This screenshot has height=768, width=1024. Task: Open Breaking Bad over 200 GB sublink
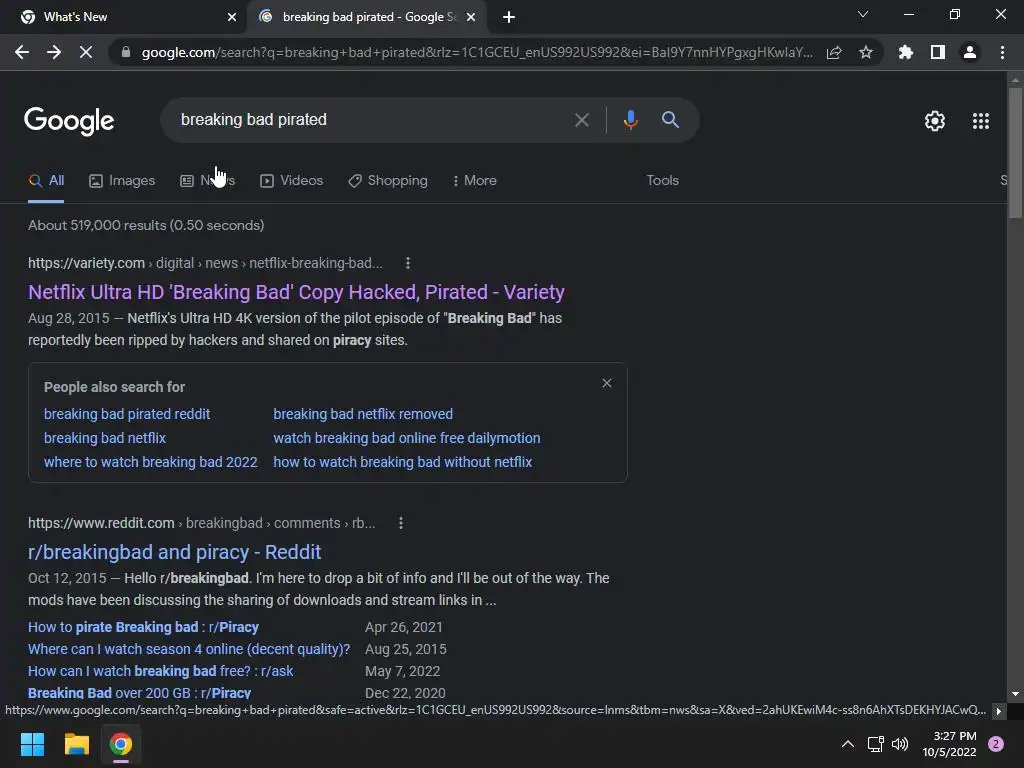coord(140,694)
